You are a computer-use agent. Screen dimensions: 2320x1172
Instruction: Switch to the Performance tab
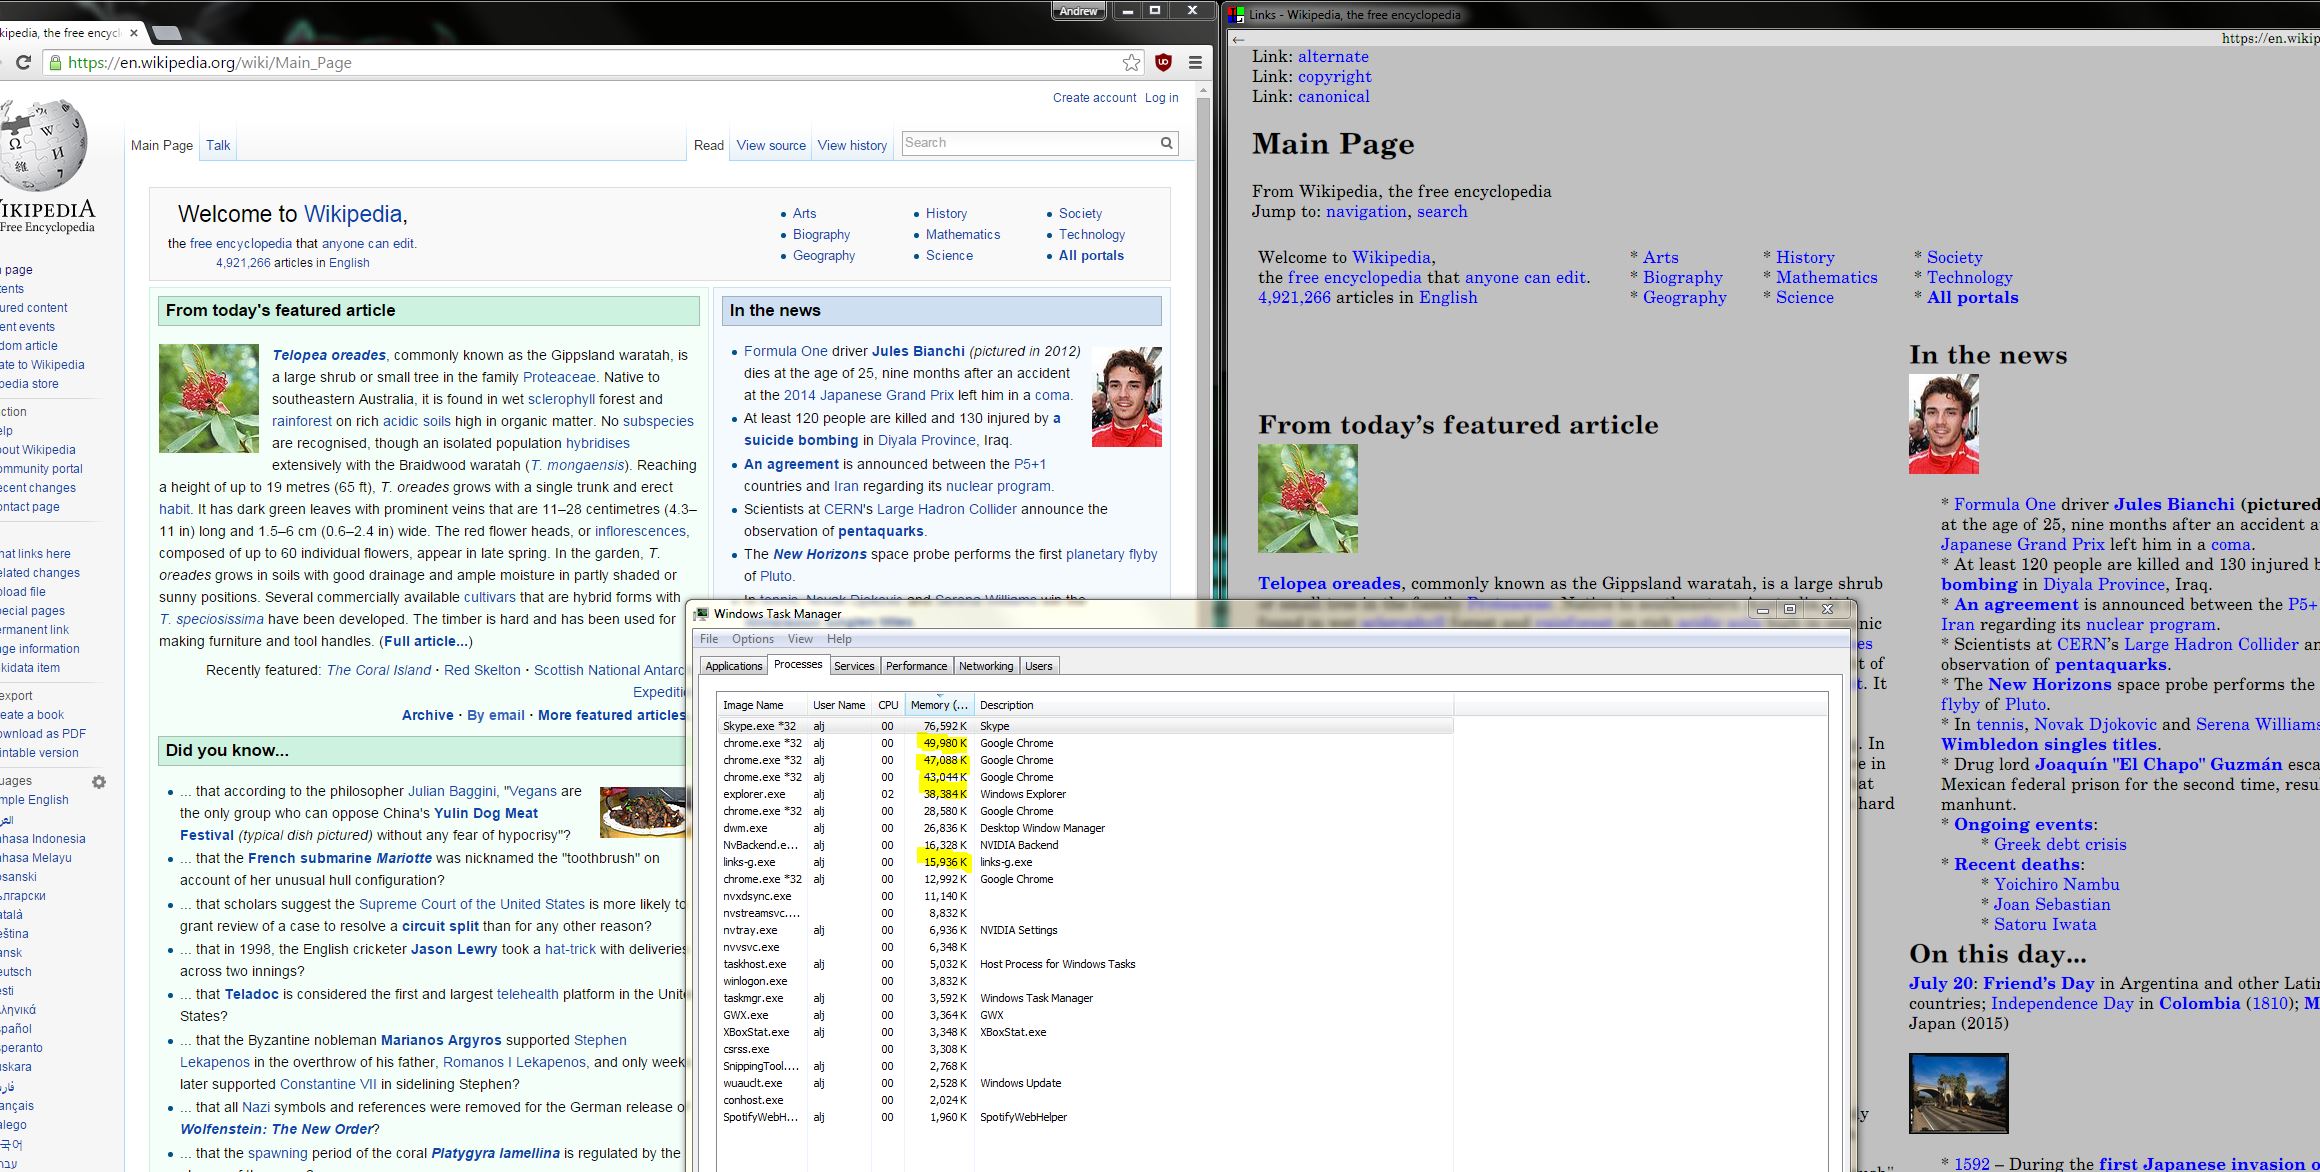[916, 666]
